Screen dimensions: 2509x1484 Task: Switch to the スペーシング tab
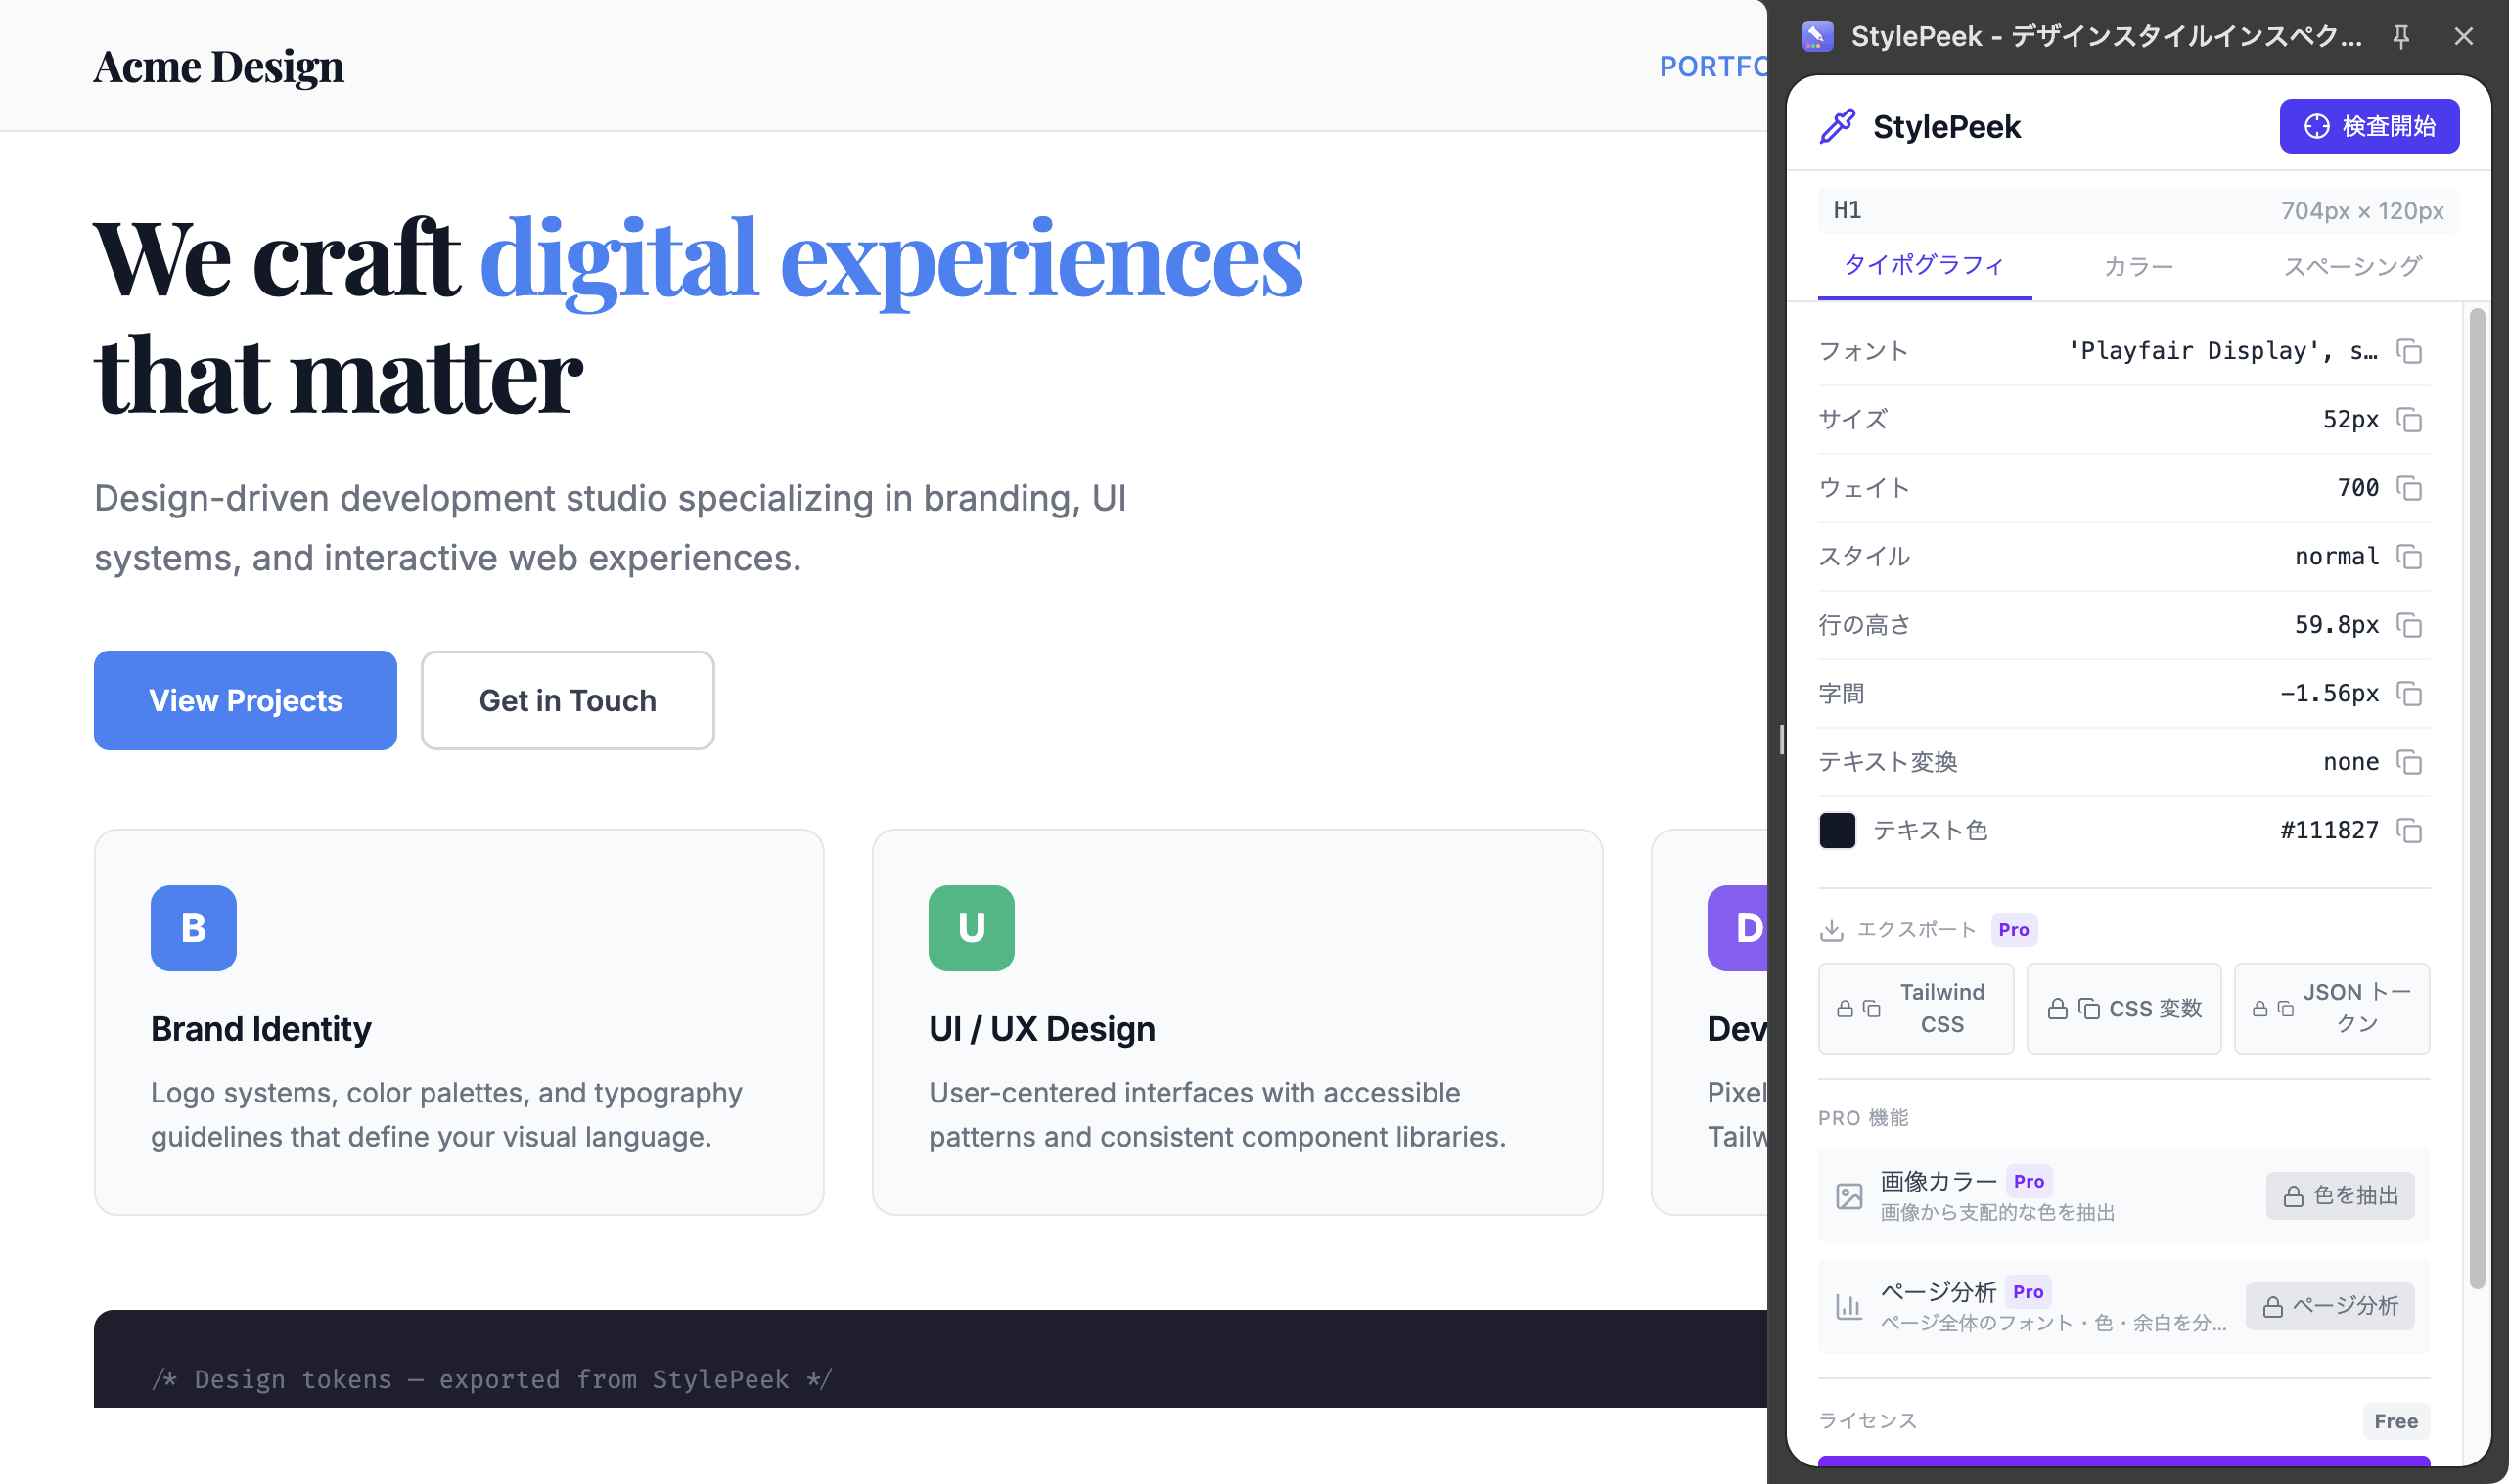[2351, 266]
